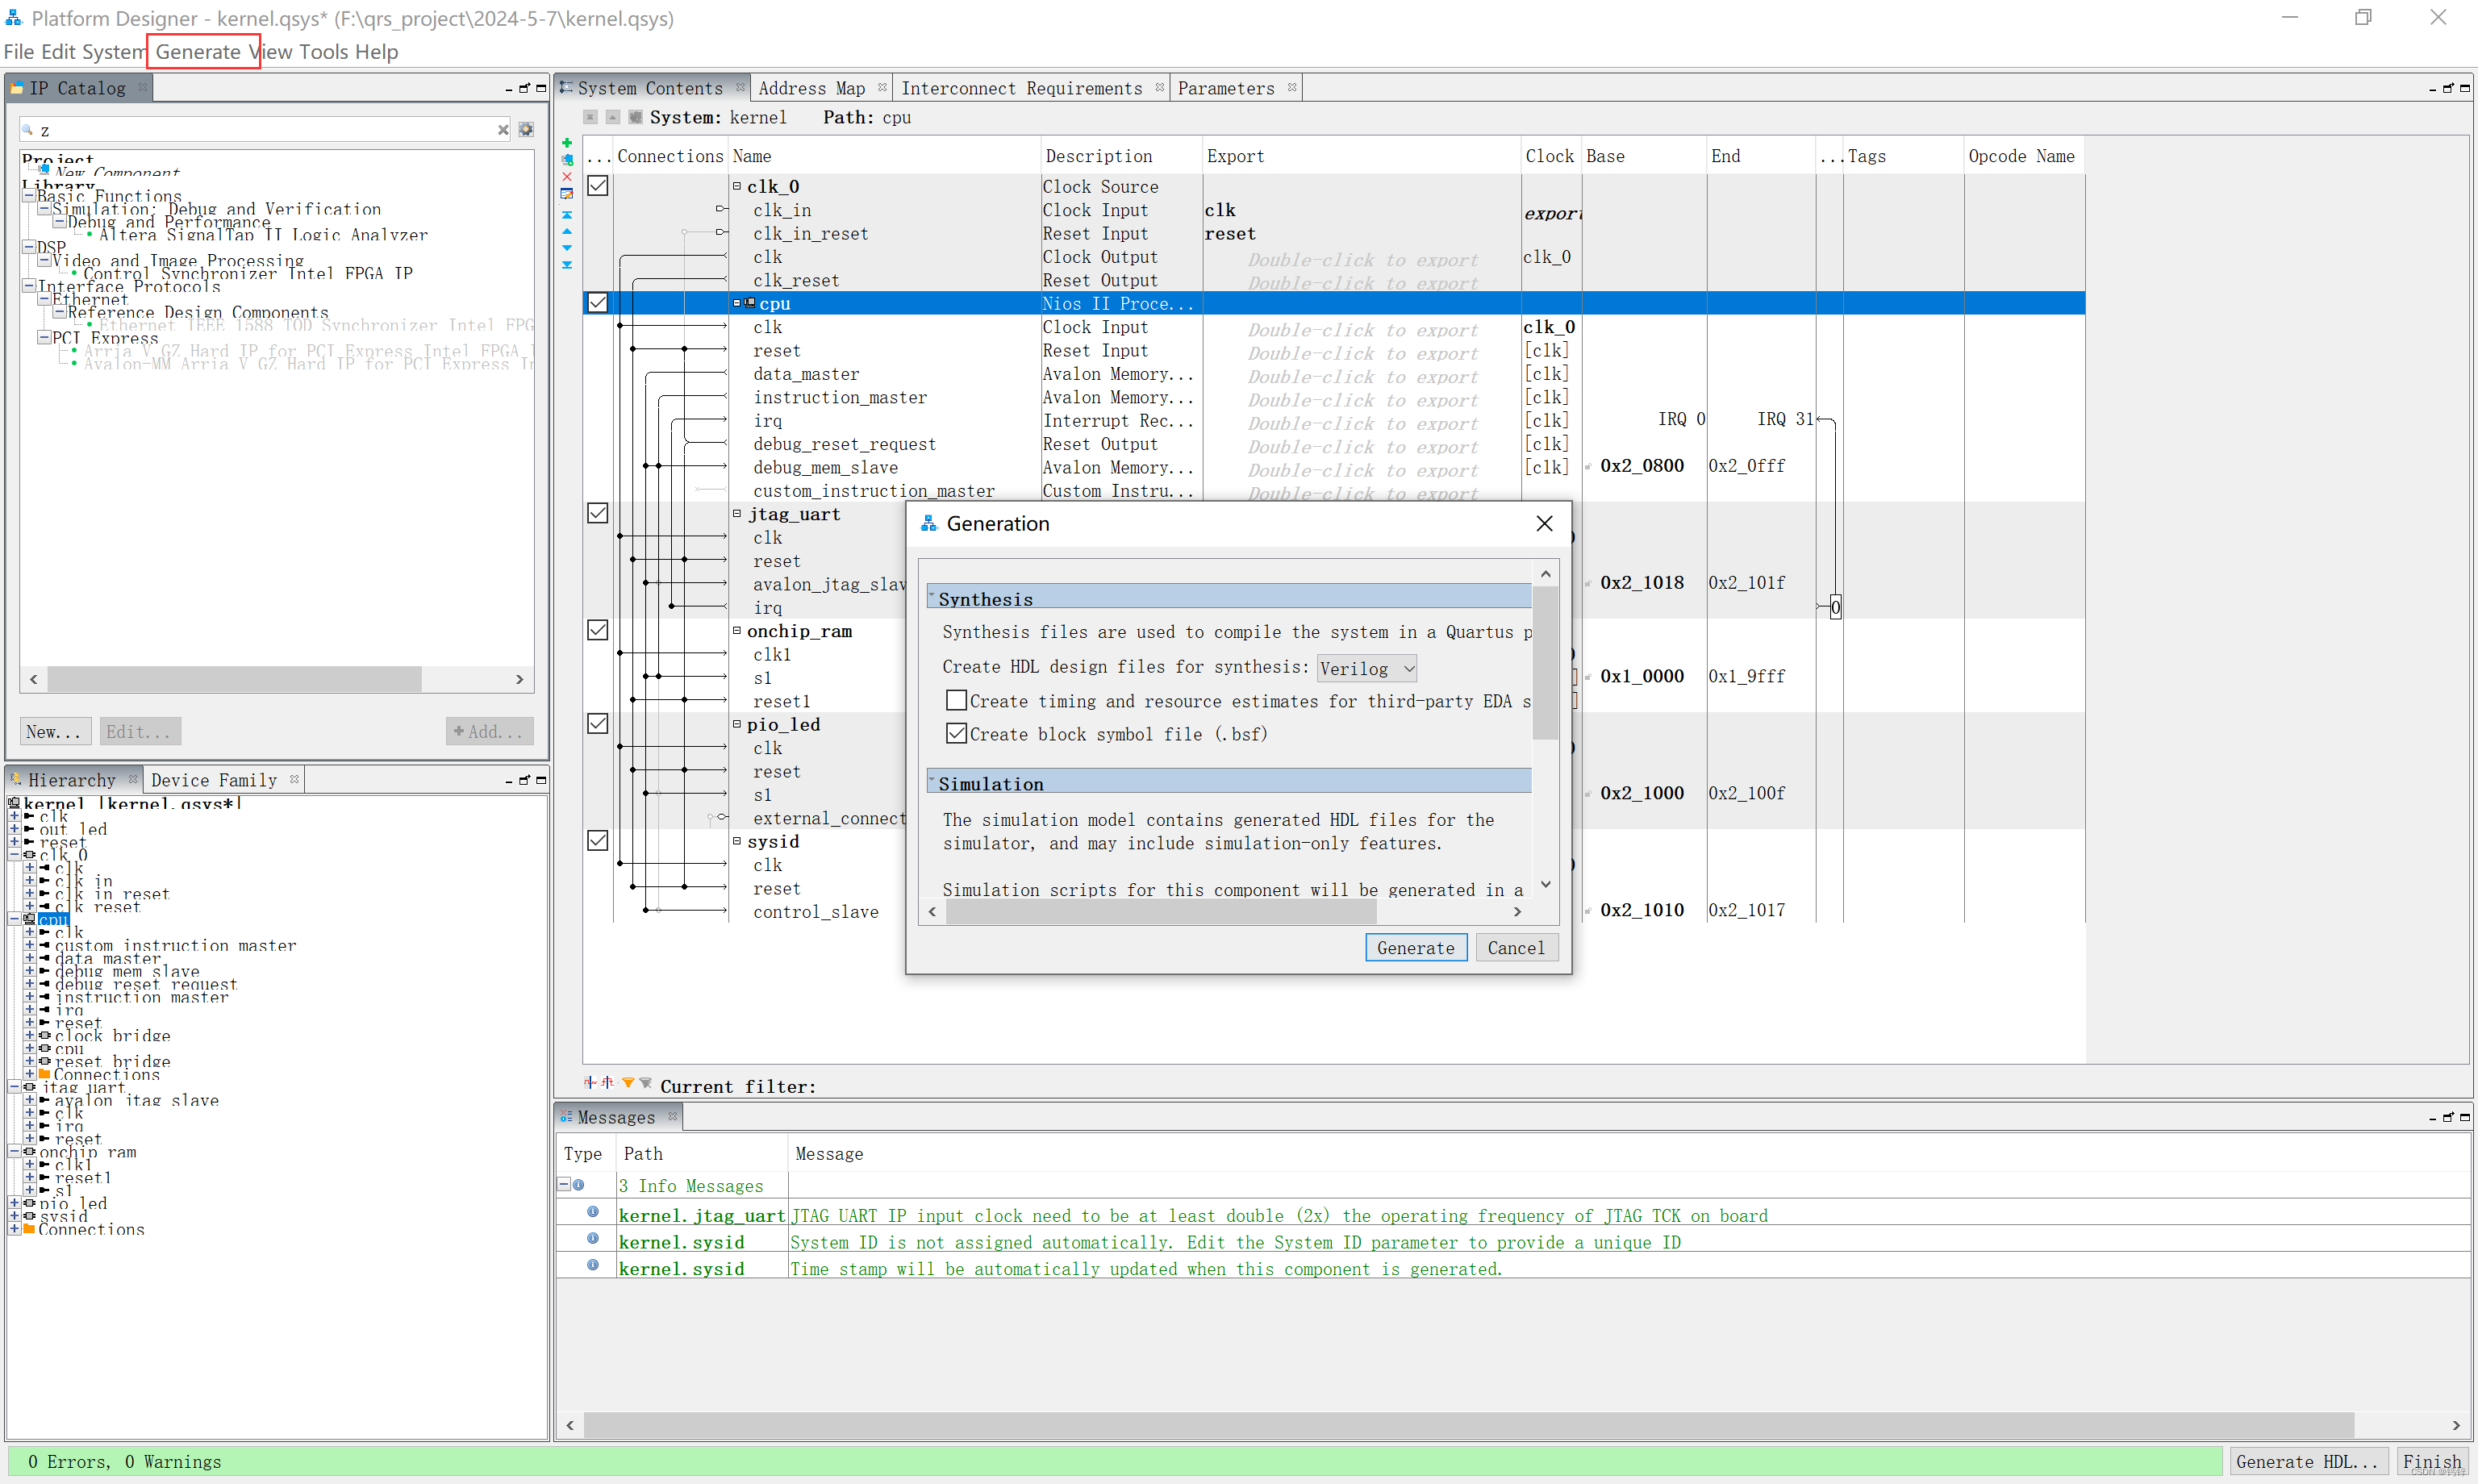
Task: Click the move up arrow icon
Action: [567, 231]
